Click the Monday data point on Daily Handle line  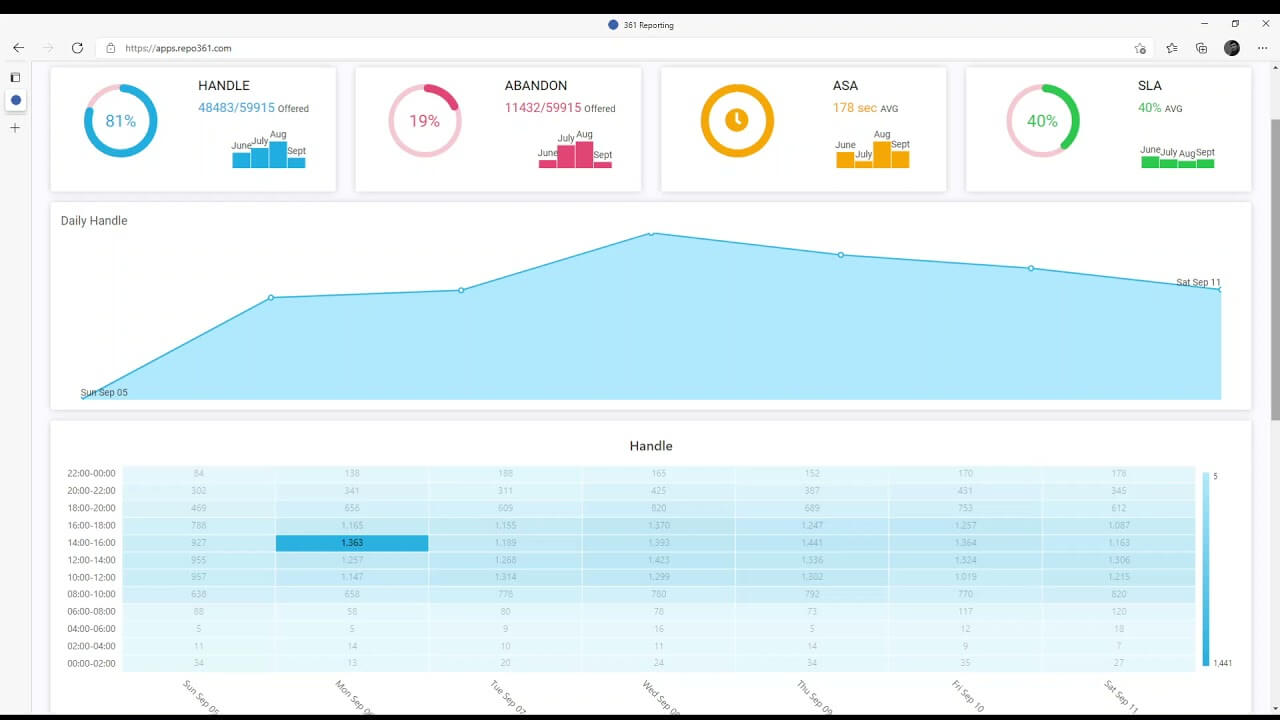point(271,297)
